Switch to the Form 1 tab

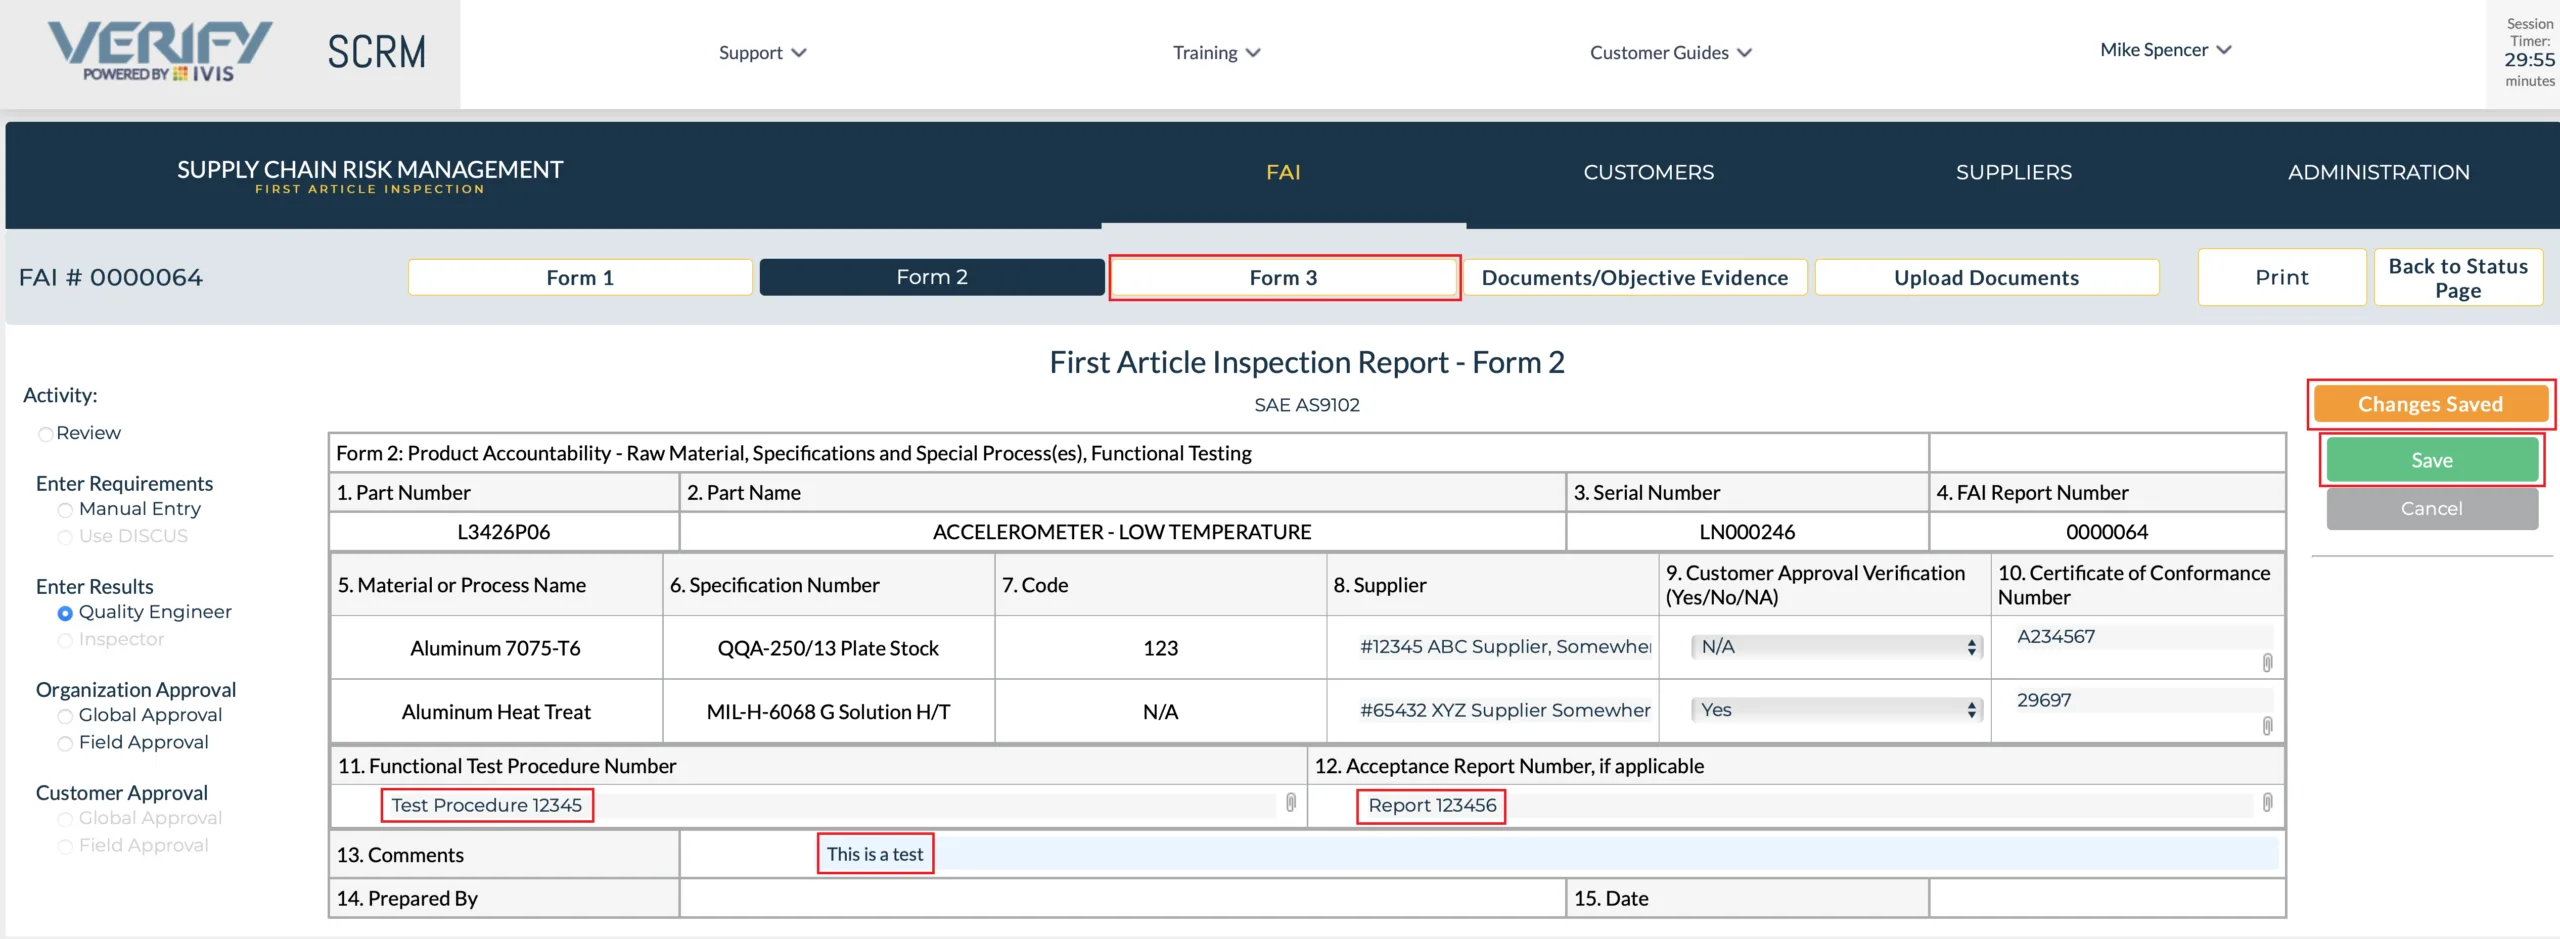[x=580, y=277]
